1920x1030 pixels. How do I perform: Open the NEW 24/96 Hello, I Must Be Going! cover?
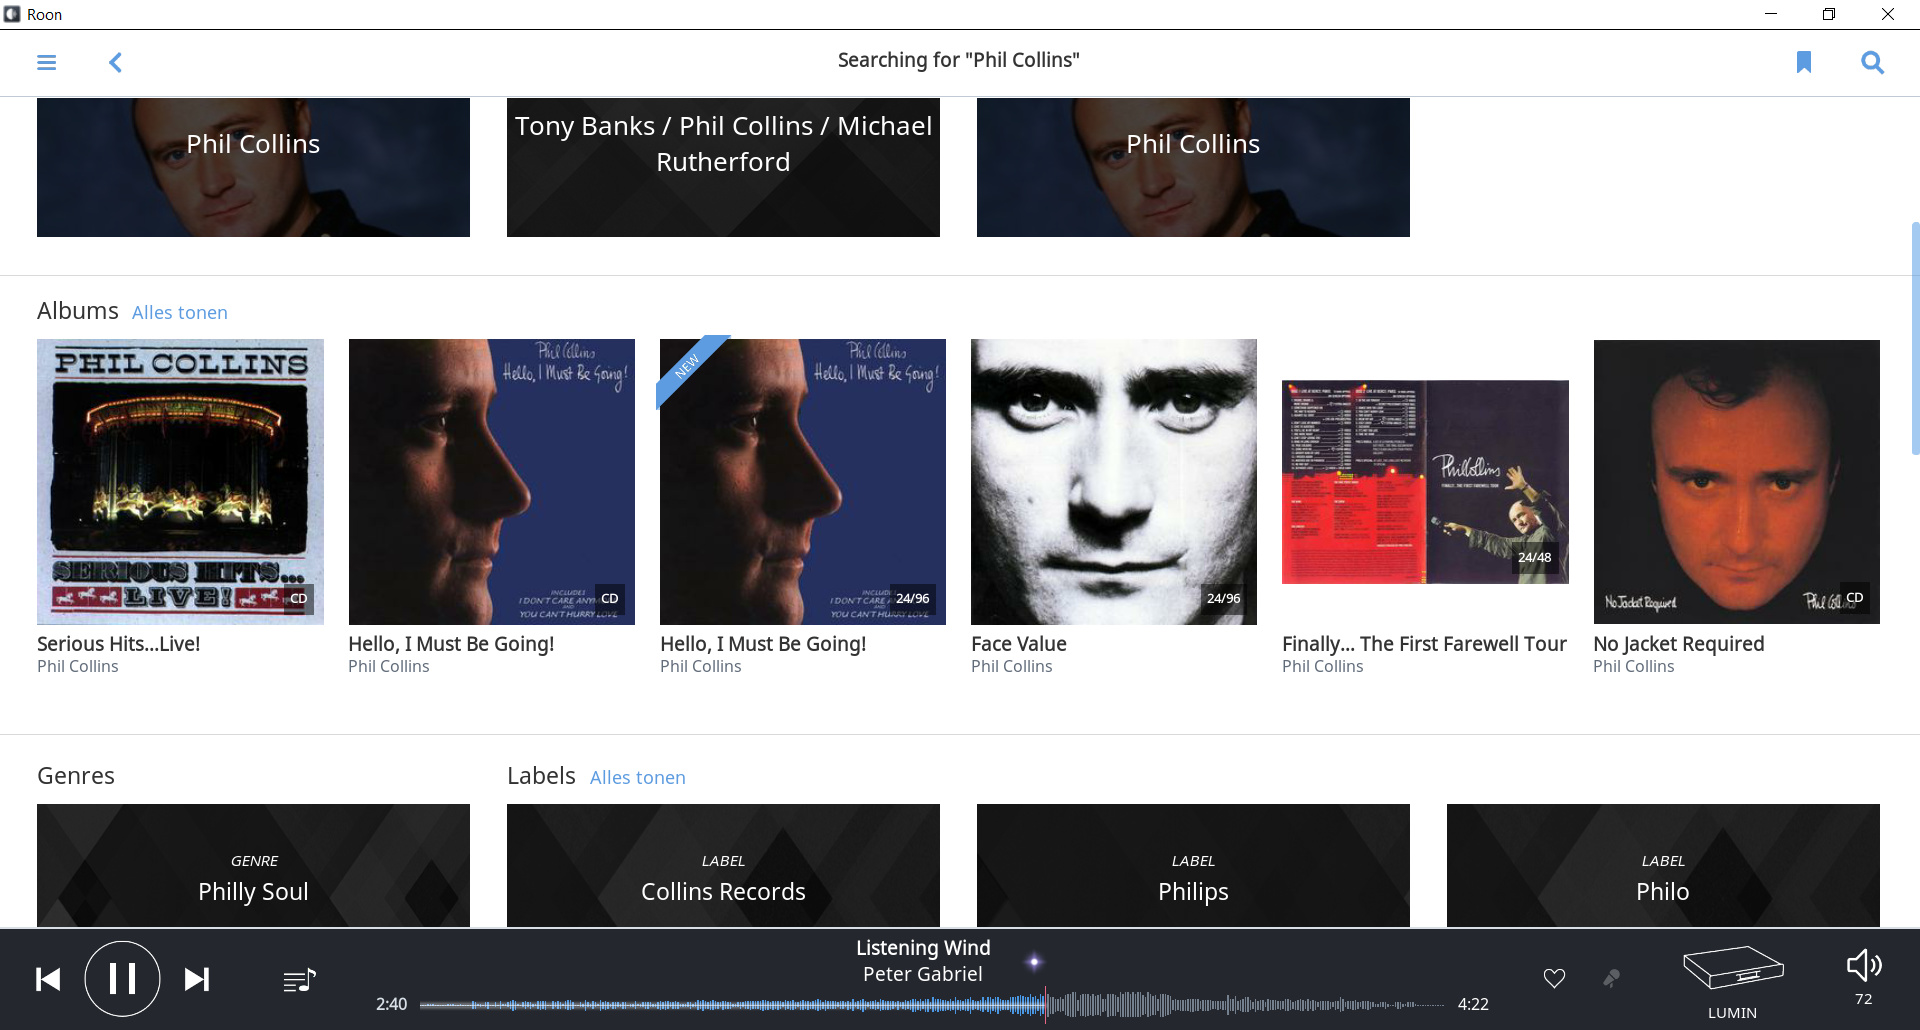[x=802, y=482]
